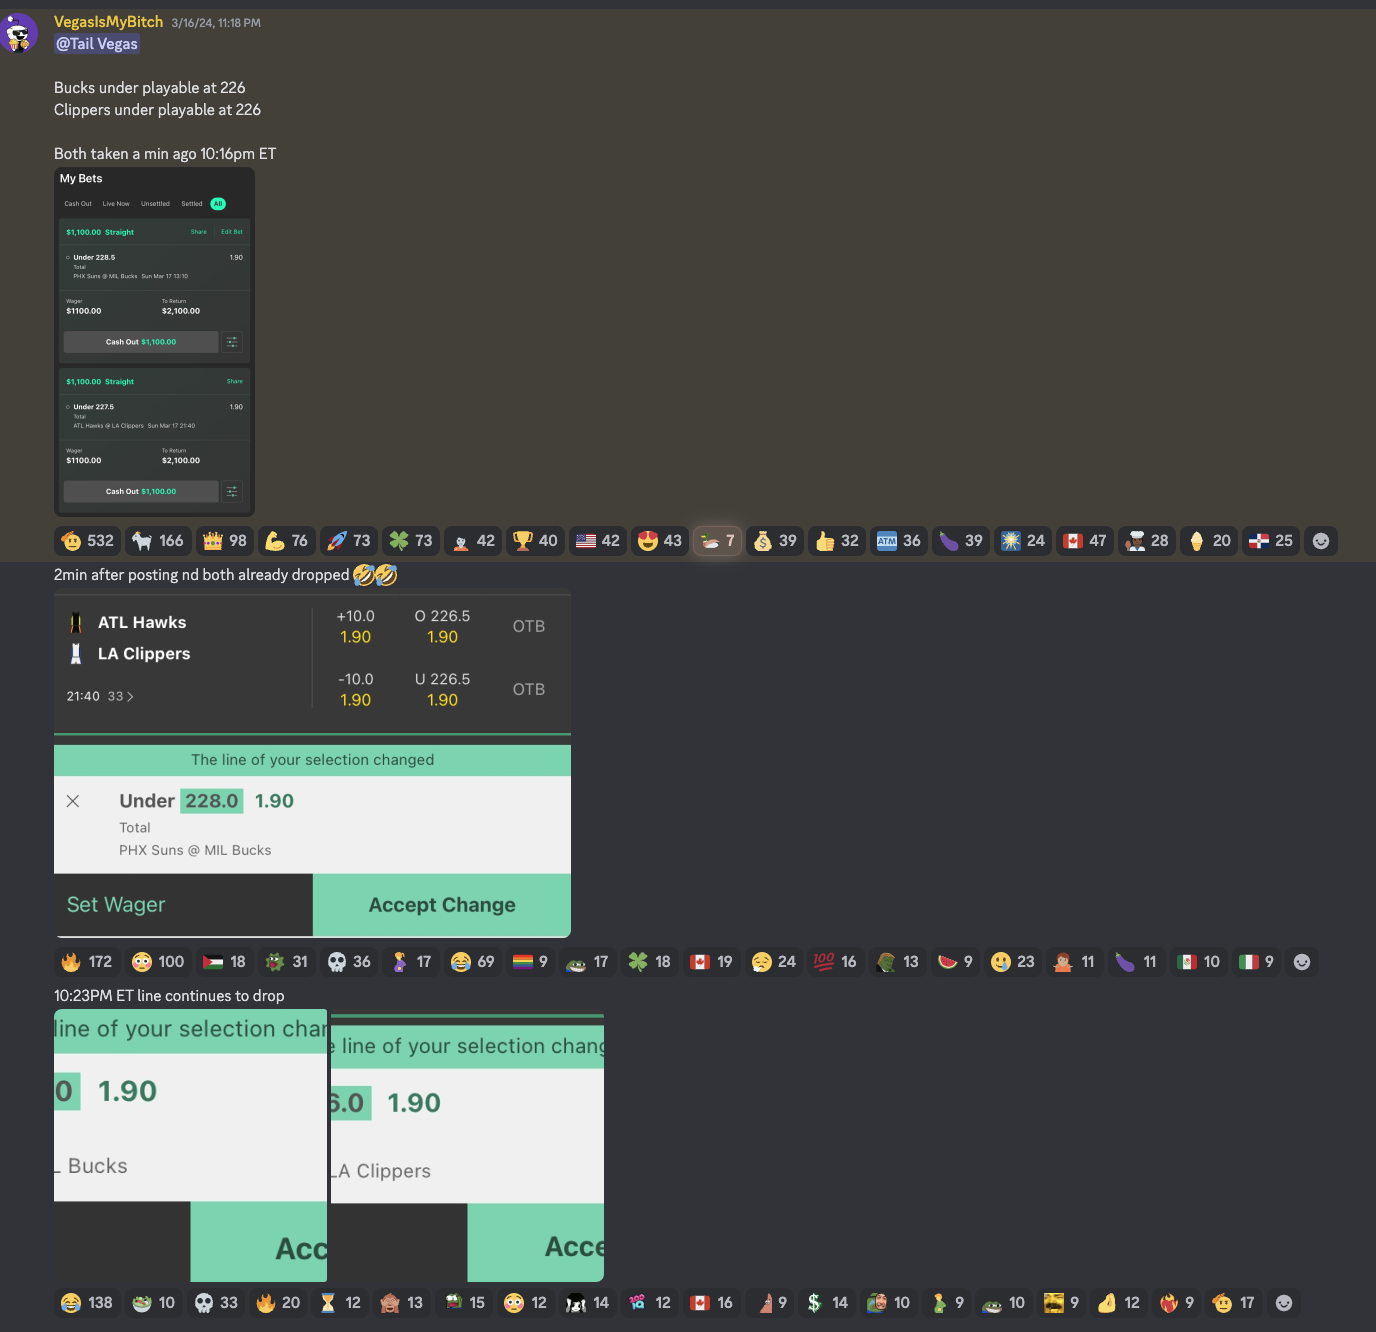Click the skull reaction showing 33
The height and width of the screenshot is (1332, 1376).
tap(216, 1303)
